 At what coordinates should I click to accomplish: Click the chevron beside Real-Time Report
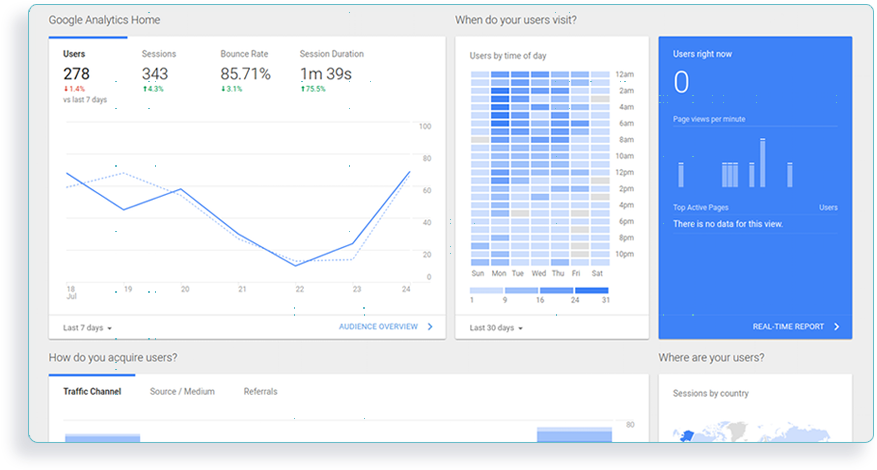tap(836, 327)
